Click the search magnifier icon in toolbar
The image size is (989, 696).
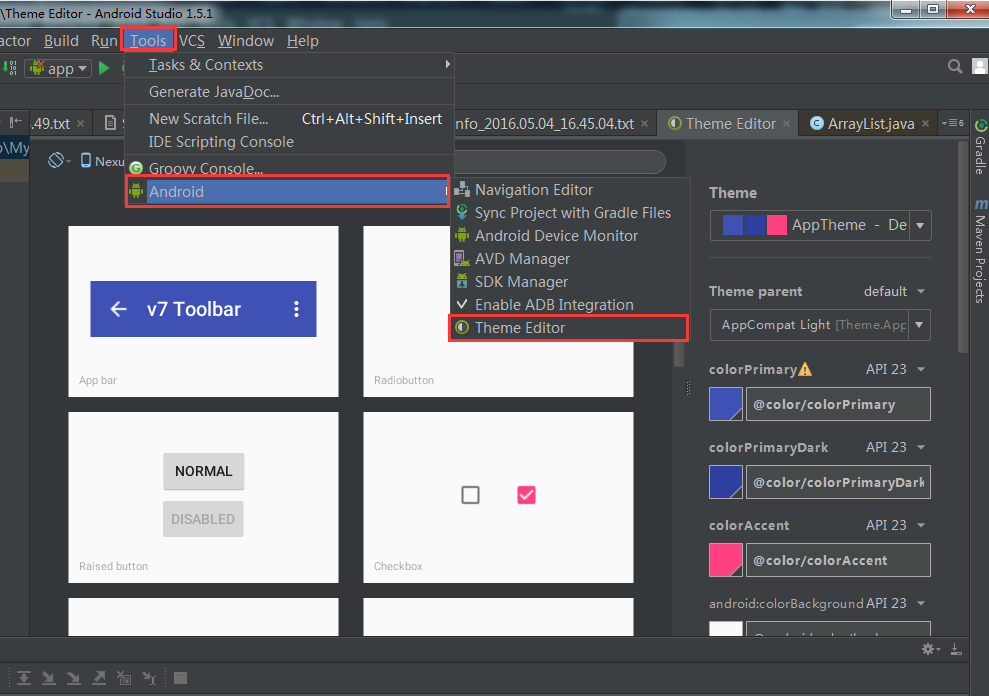coord(955,67)
